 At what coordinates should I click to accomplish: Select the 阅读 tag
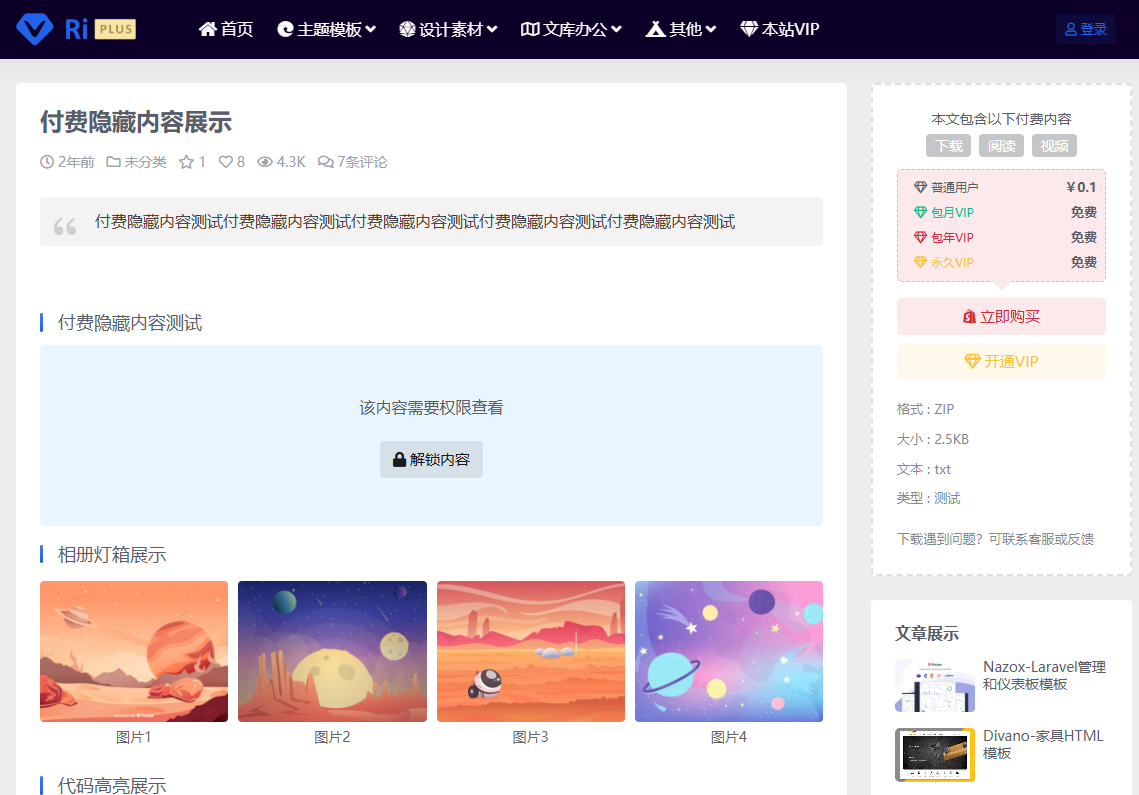tap(1001, 146)
